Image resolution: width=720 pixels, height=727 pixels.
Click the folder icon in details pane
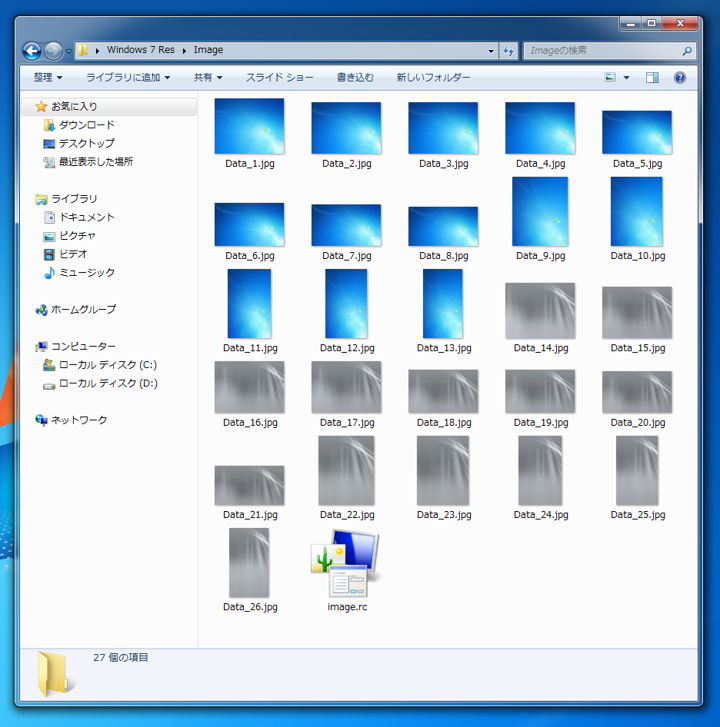pyautogui.click(x=57, y=674)
